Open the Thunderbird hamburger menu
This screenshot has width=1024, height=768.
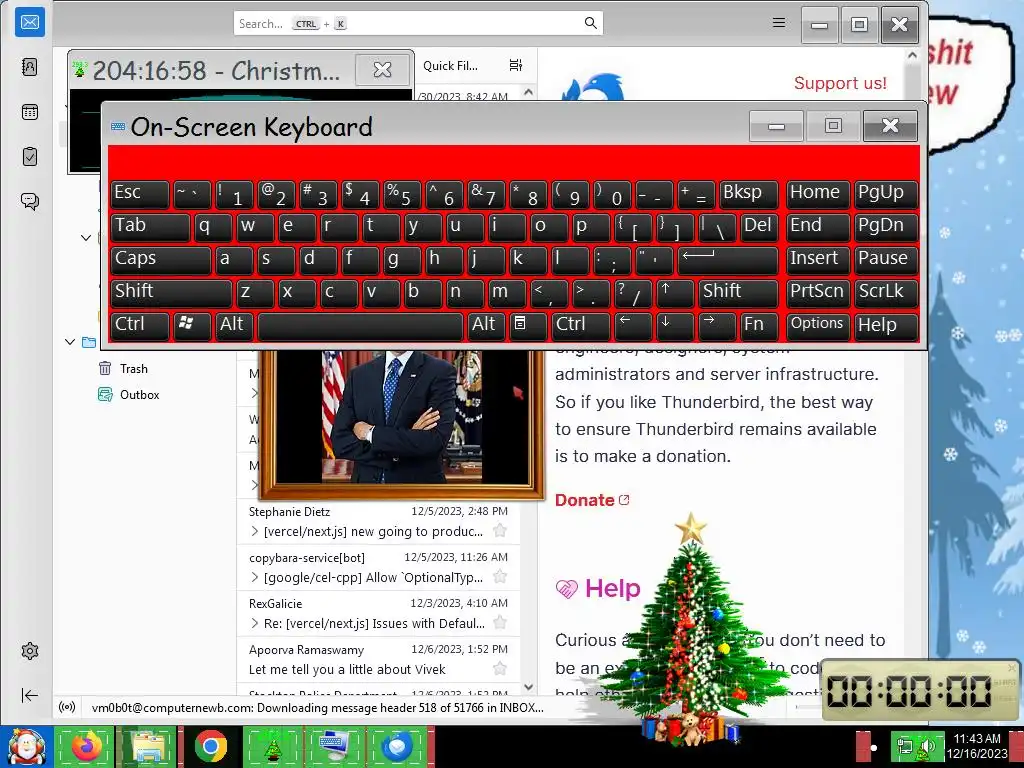pos(778,23)
